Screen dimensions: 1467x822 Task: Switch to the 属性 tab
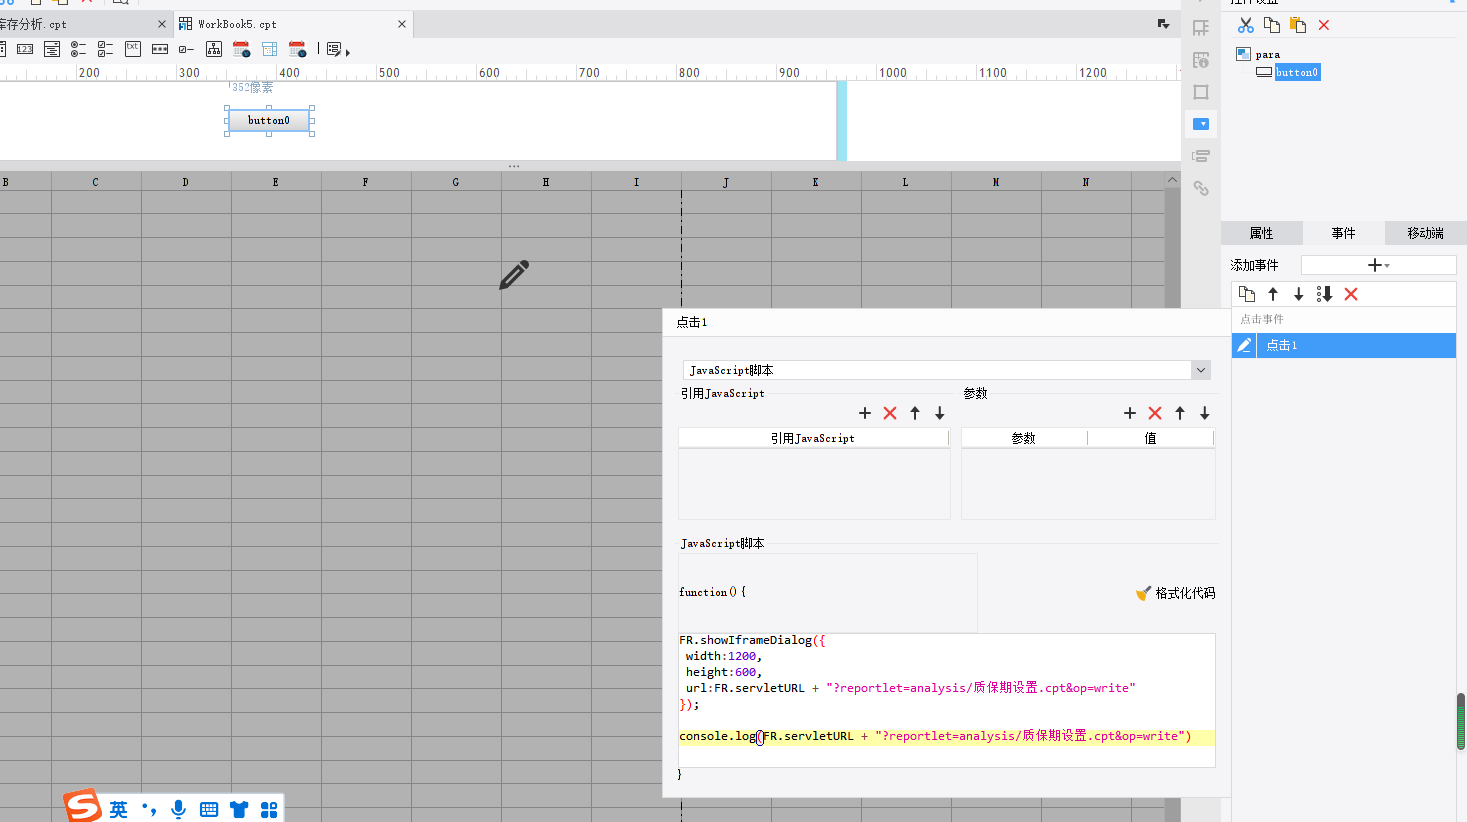(1261, 233)
